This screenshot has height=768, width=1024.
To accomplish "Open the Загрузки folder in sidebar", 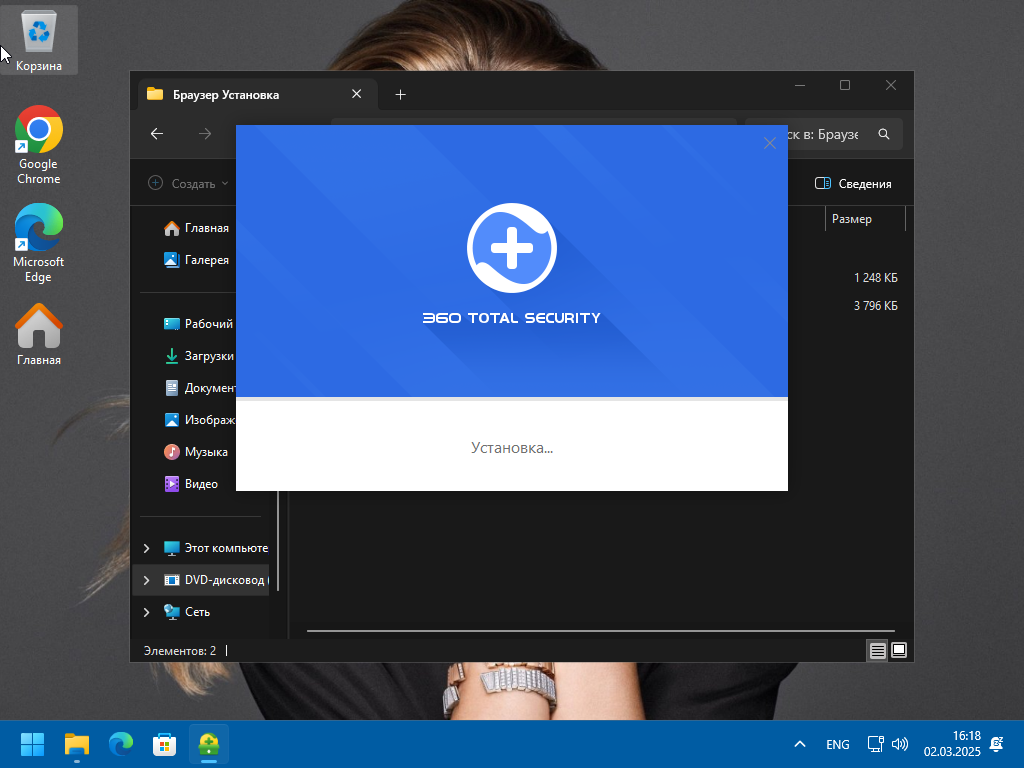I will (x=198, y=356).
